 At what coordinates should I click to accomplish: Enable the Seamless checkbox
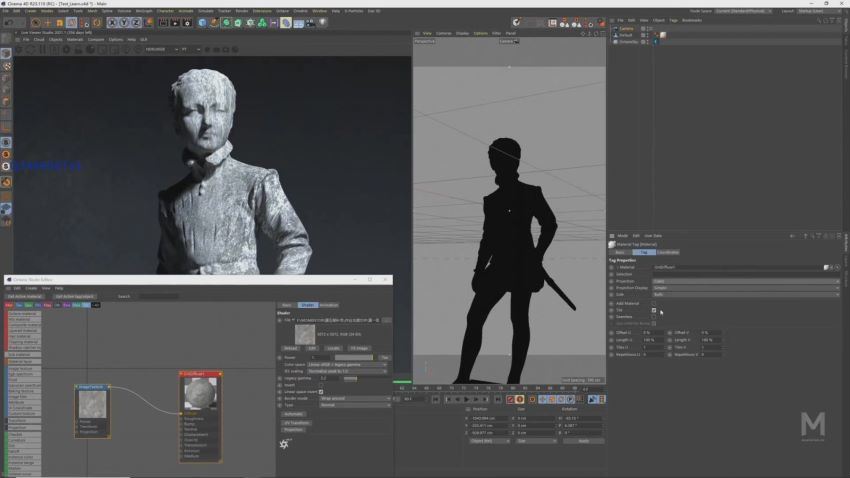pos(654,317)
